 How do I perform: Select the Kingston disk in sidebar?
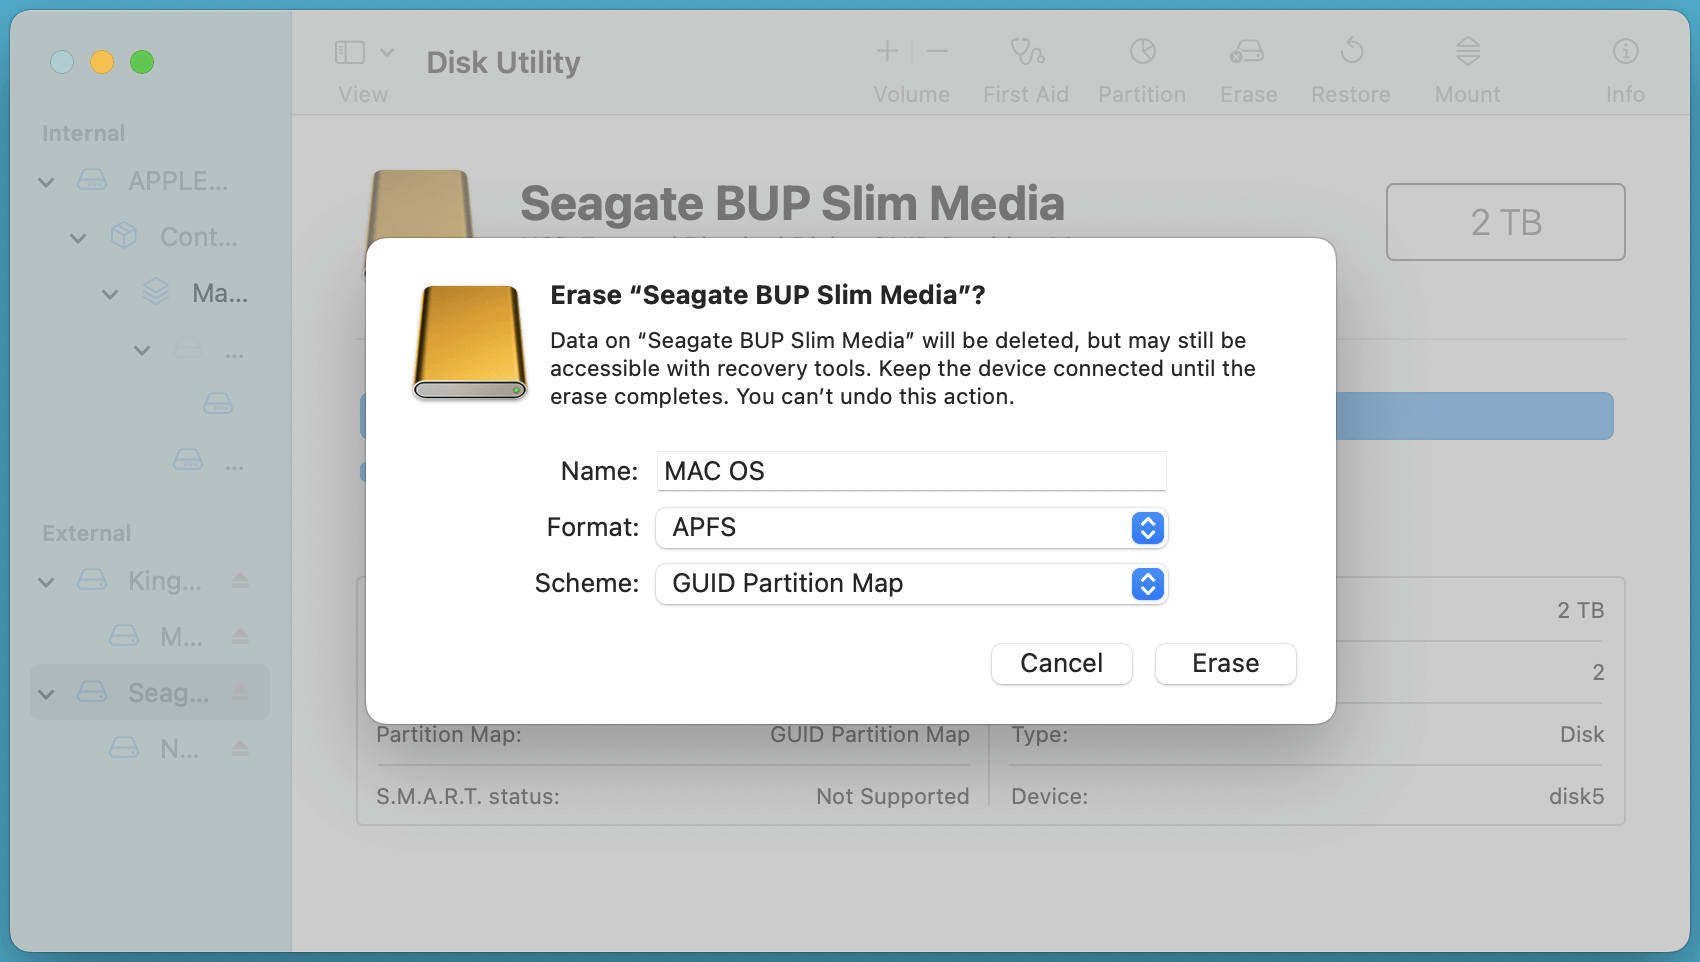[x=164, y=581]
